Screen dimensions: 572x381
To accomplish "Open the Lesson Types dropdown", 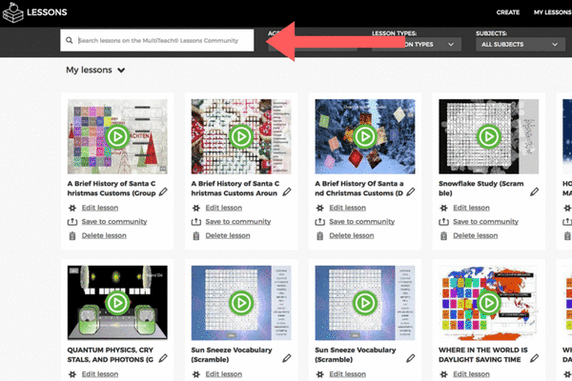I will tap(417, 44).
